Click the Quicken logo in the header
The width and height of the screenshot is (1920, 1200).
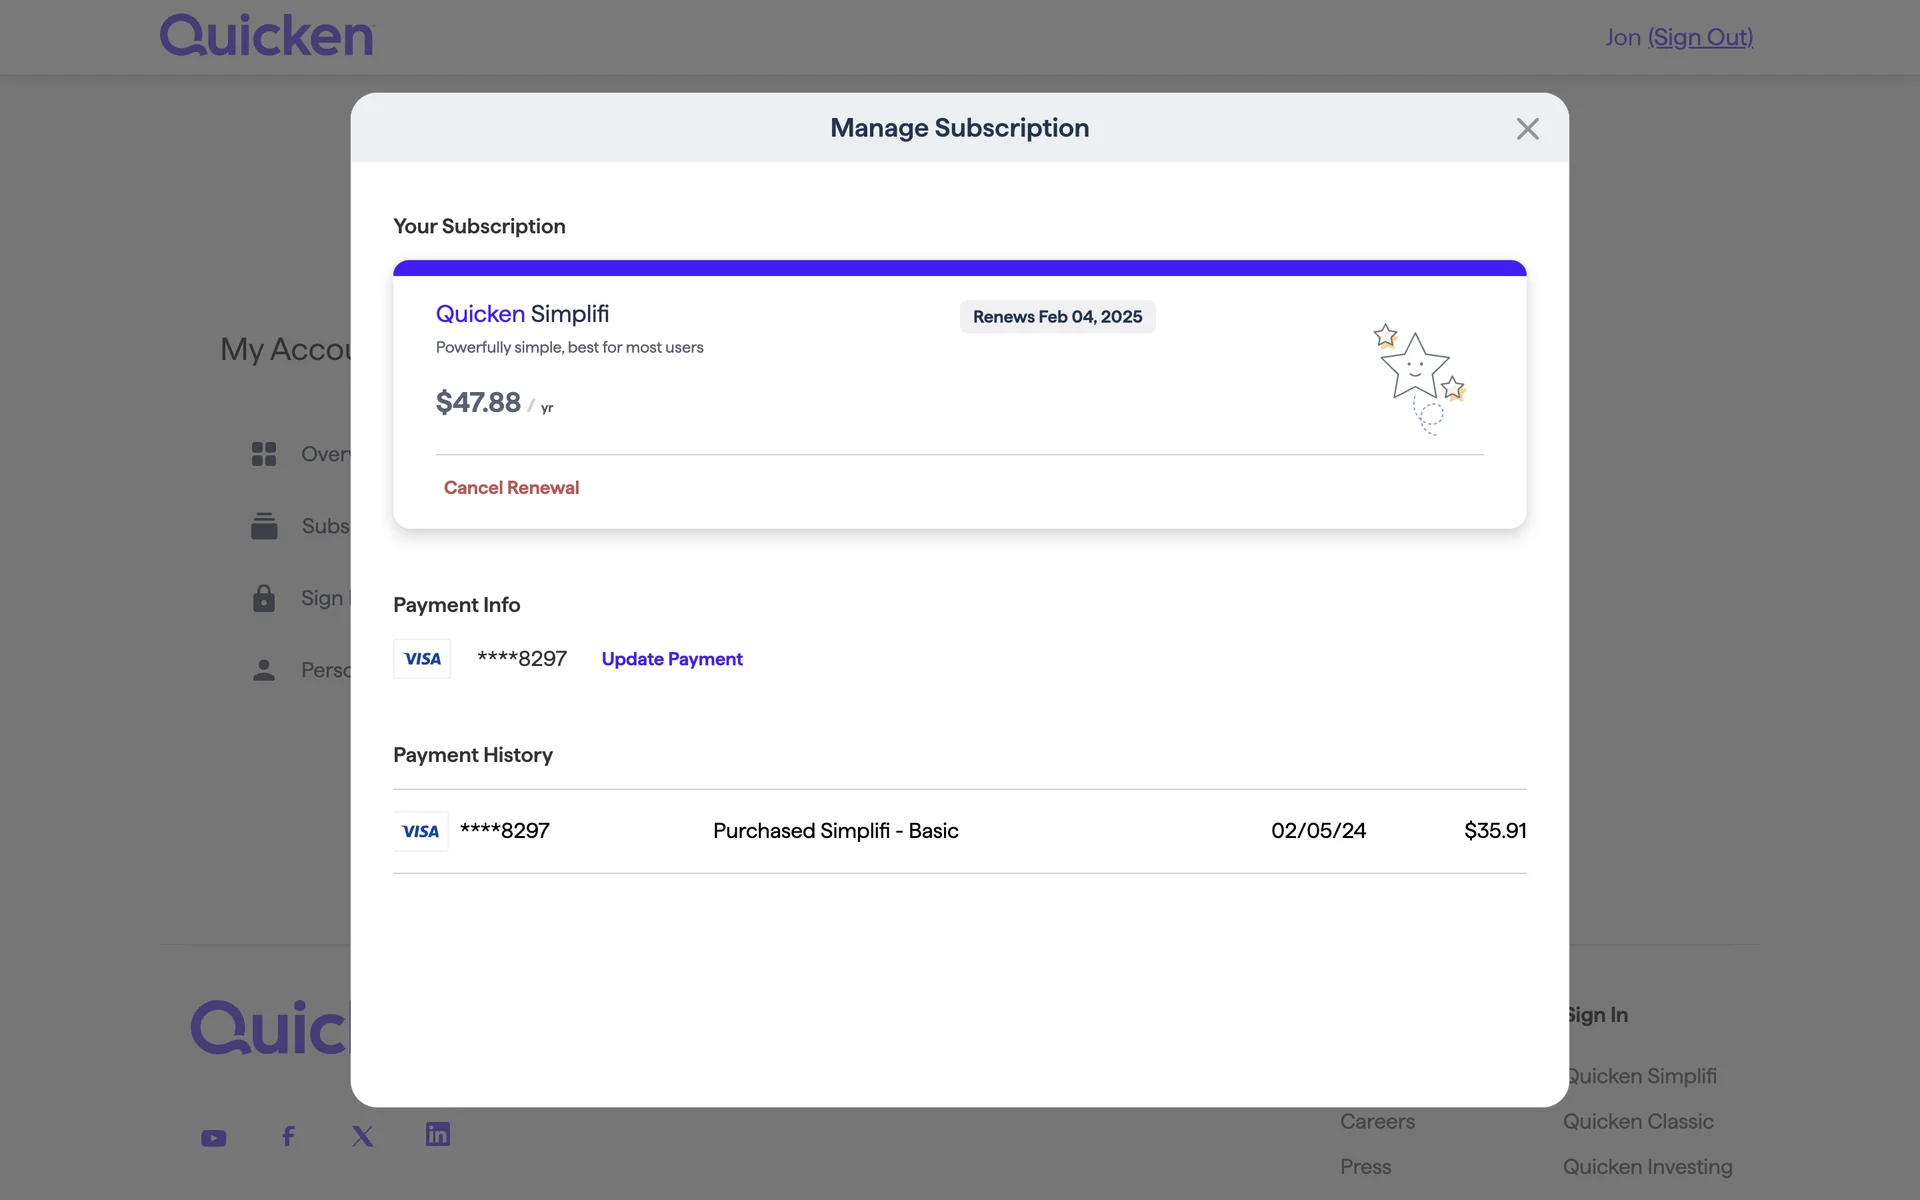coord(267,36)
